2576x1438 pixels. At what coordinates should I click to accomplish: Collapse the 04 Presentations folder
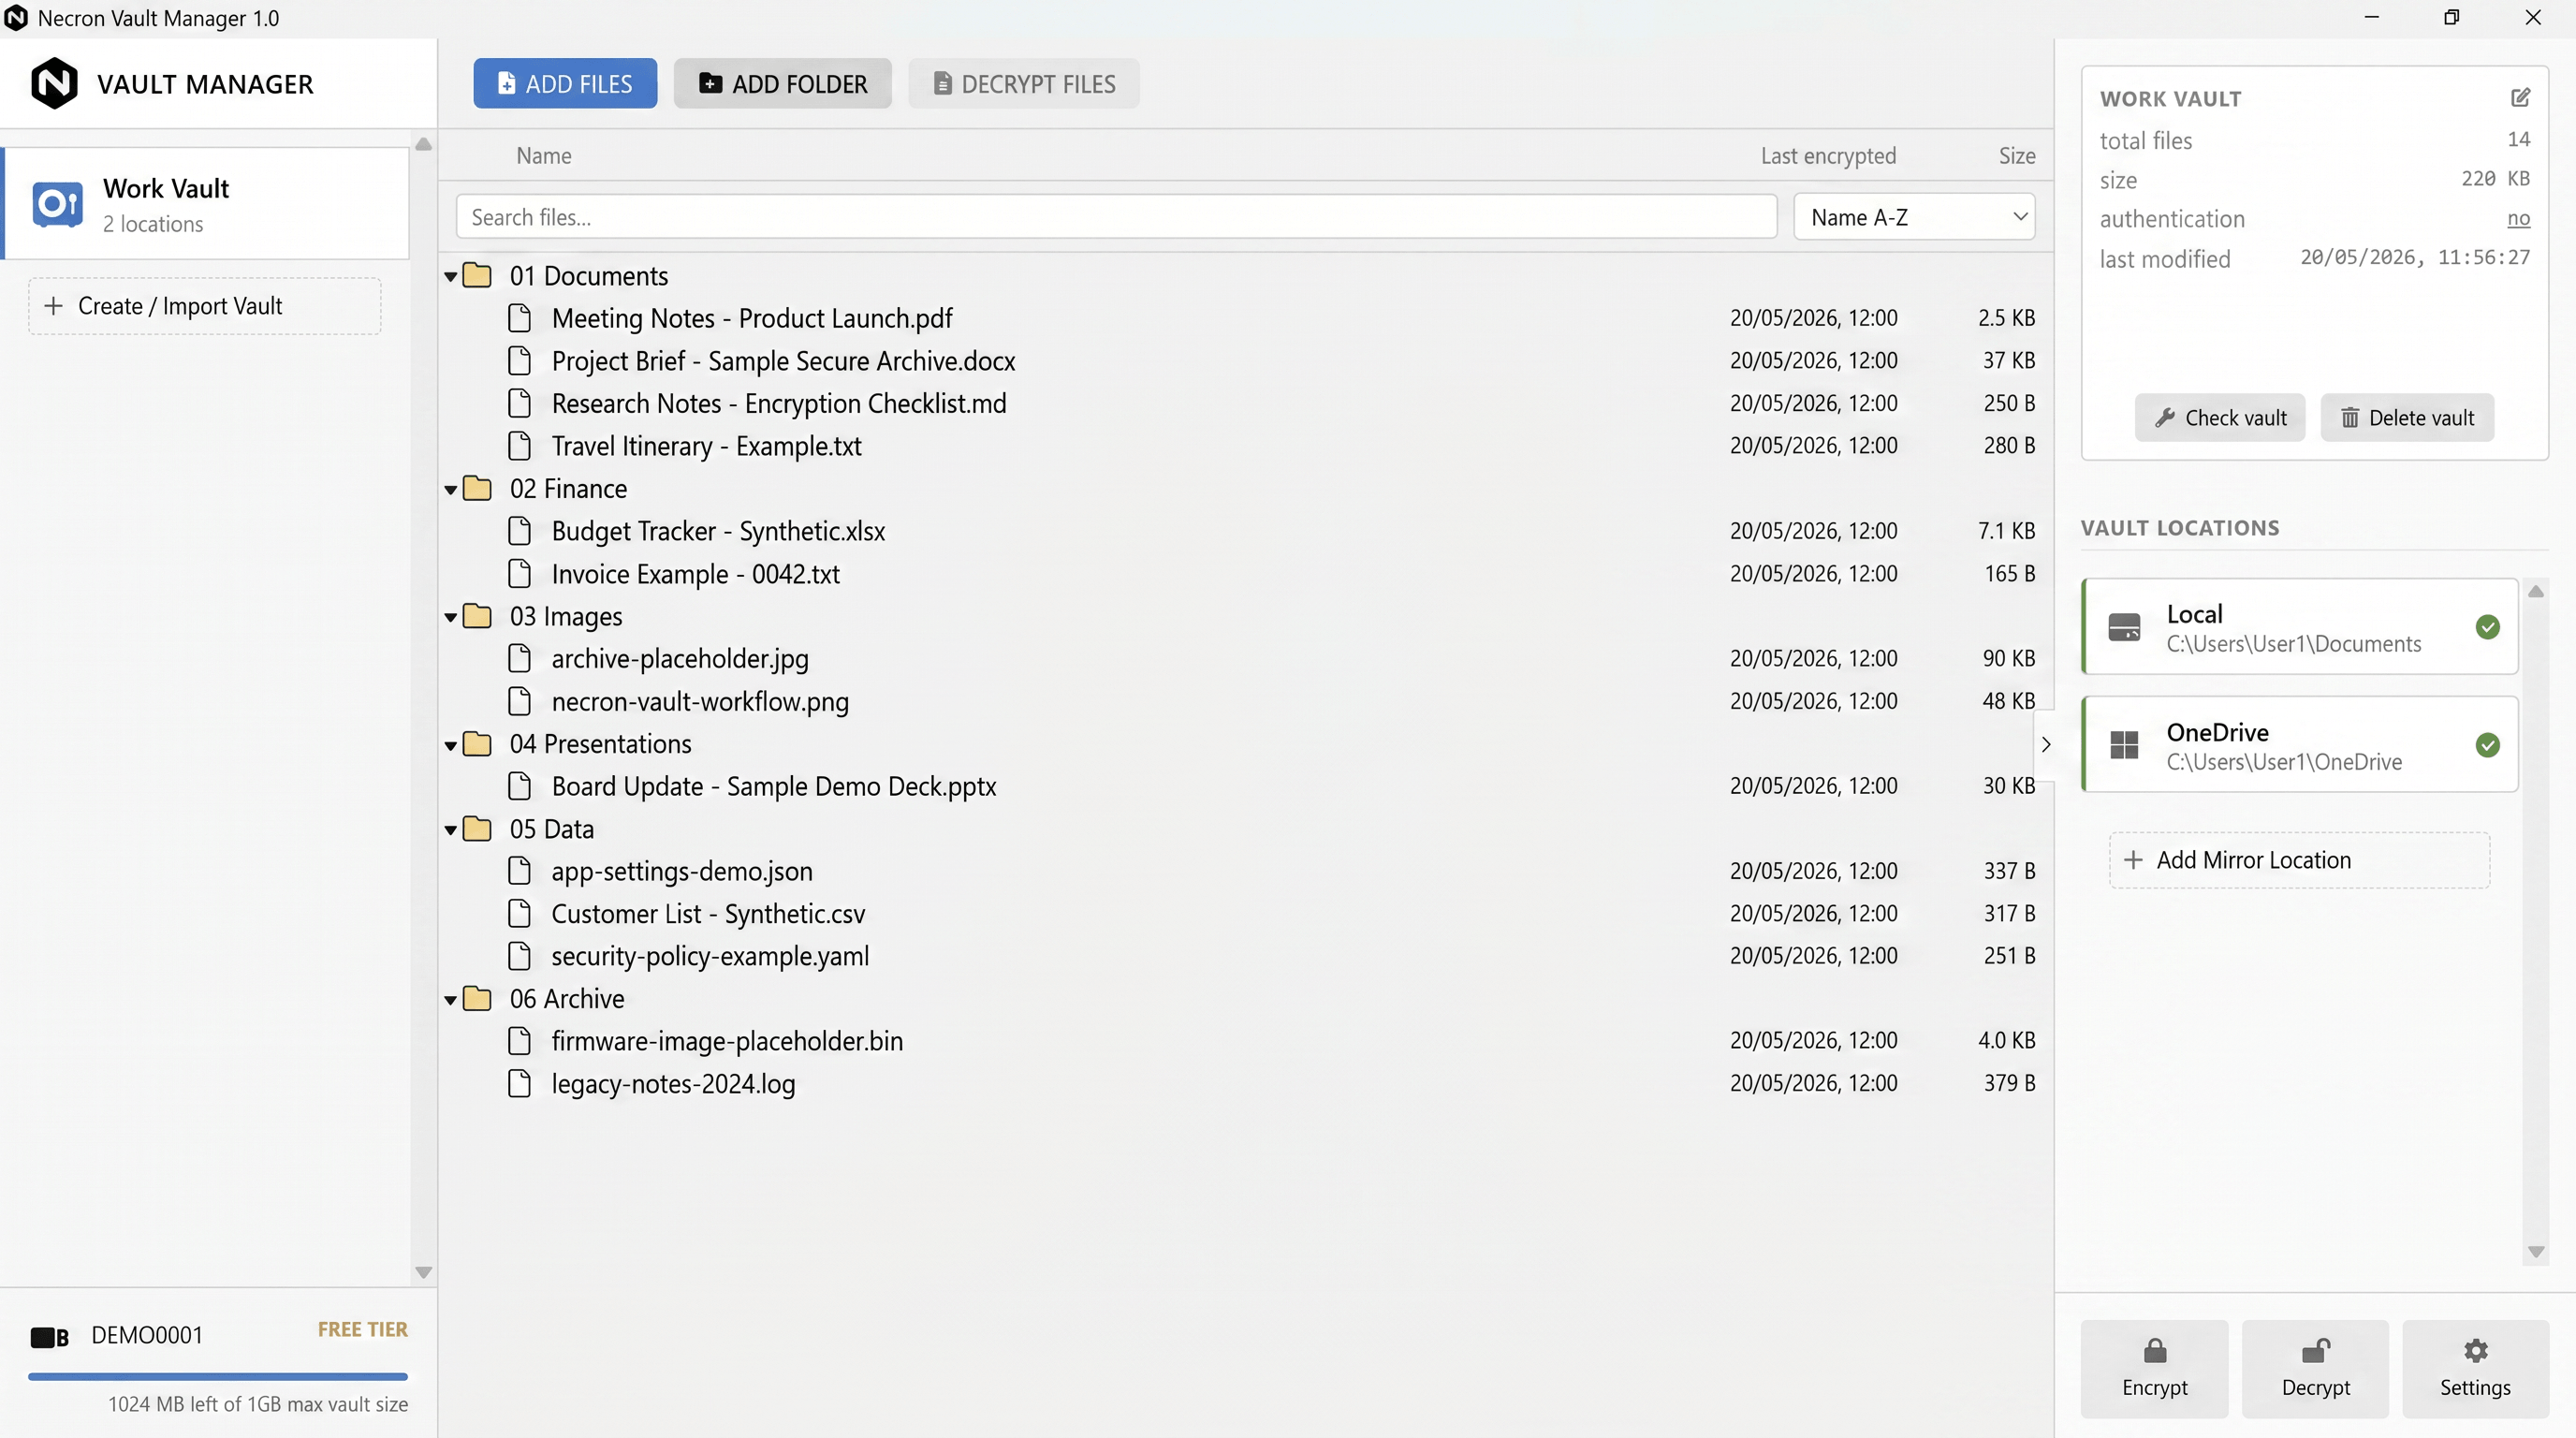click(x=451, y=745)
